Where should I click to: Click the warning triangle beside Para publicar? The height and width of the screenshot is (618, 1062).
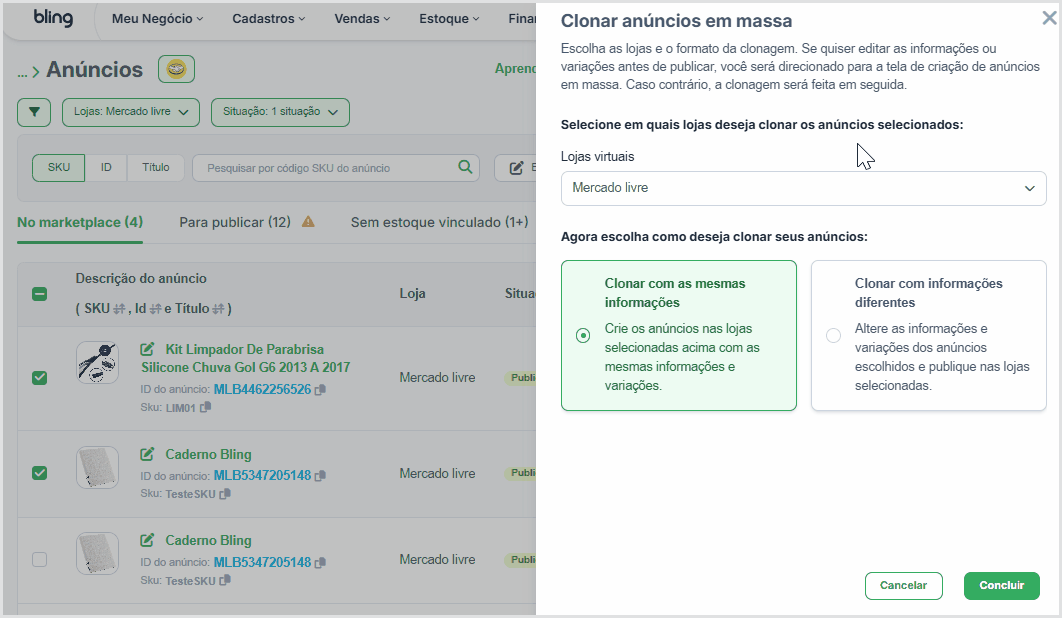(x=308, y=222)
